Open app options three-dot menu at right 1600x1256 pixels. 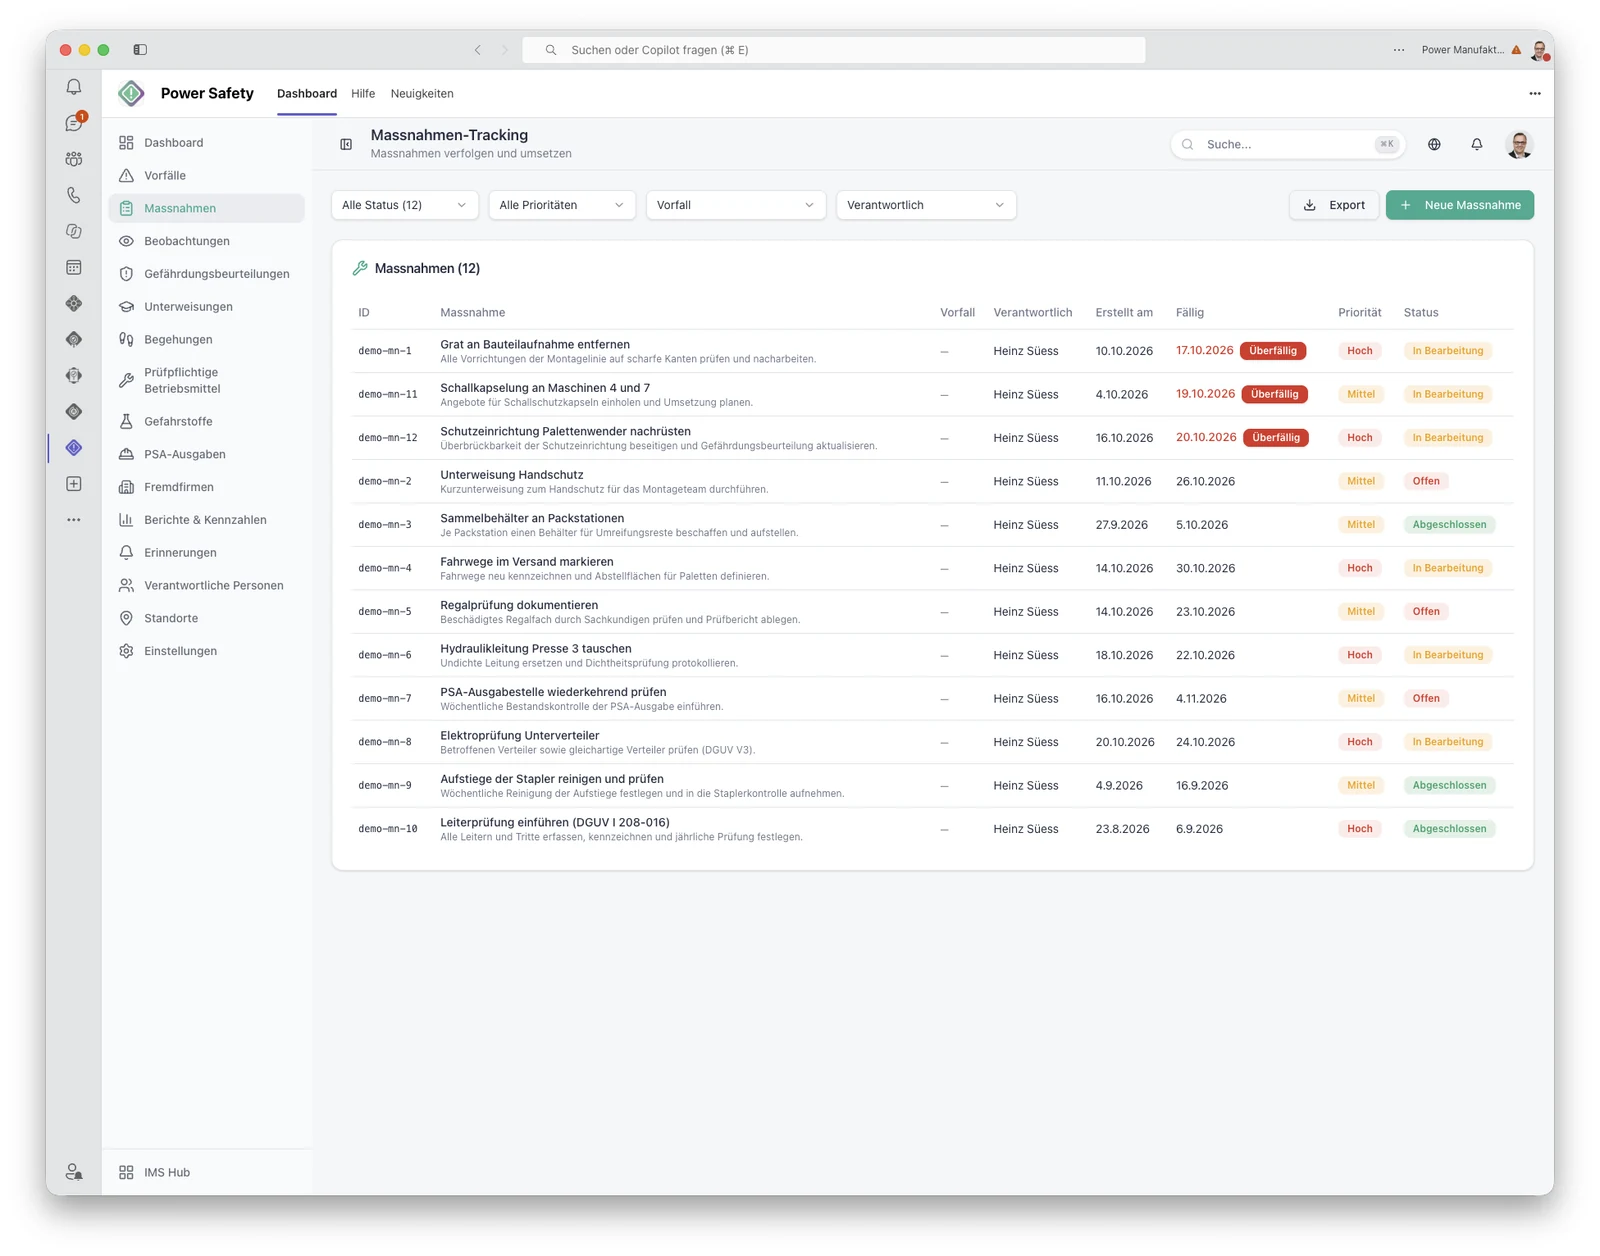pyautogui.click(x=1535, y=93)
